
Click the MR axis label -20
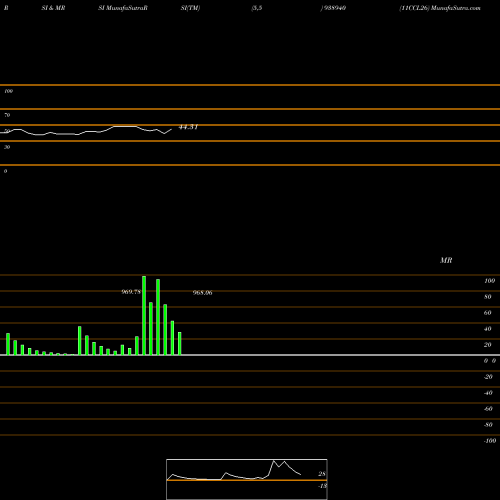pyautogui.click(x=488, y=377)
